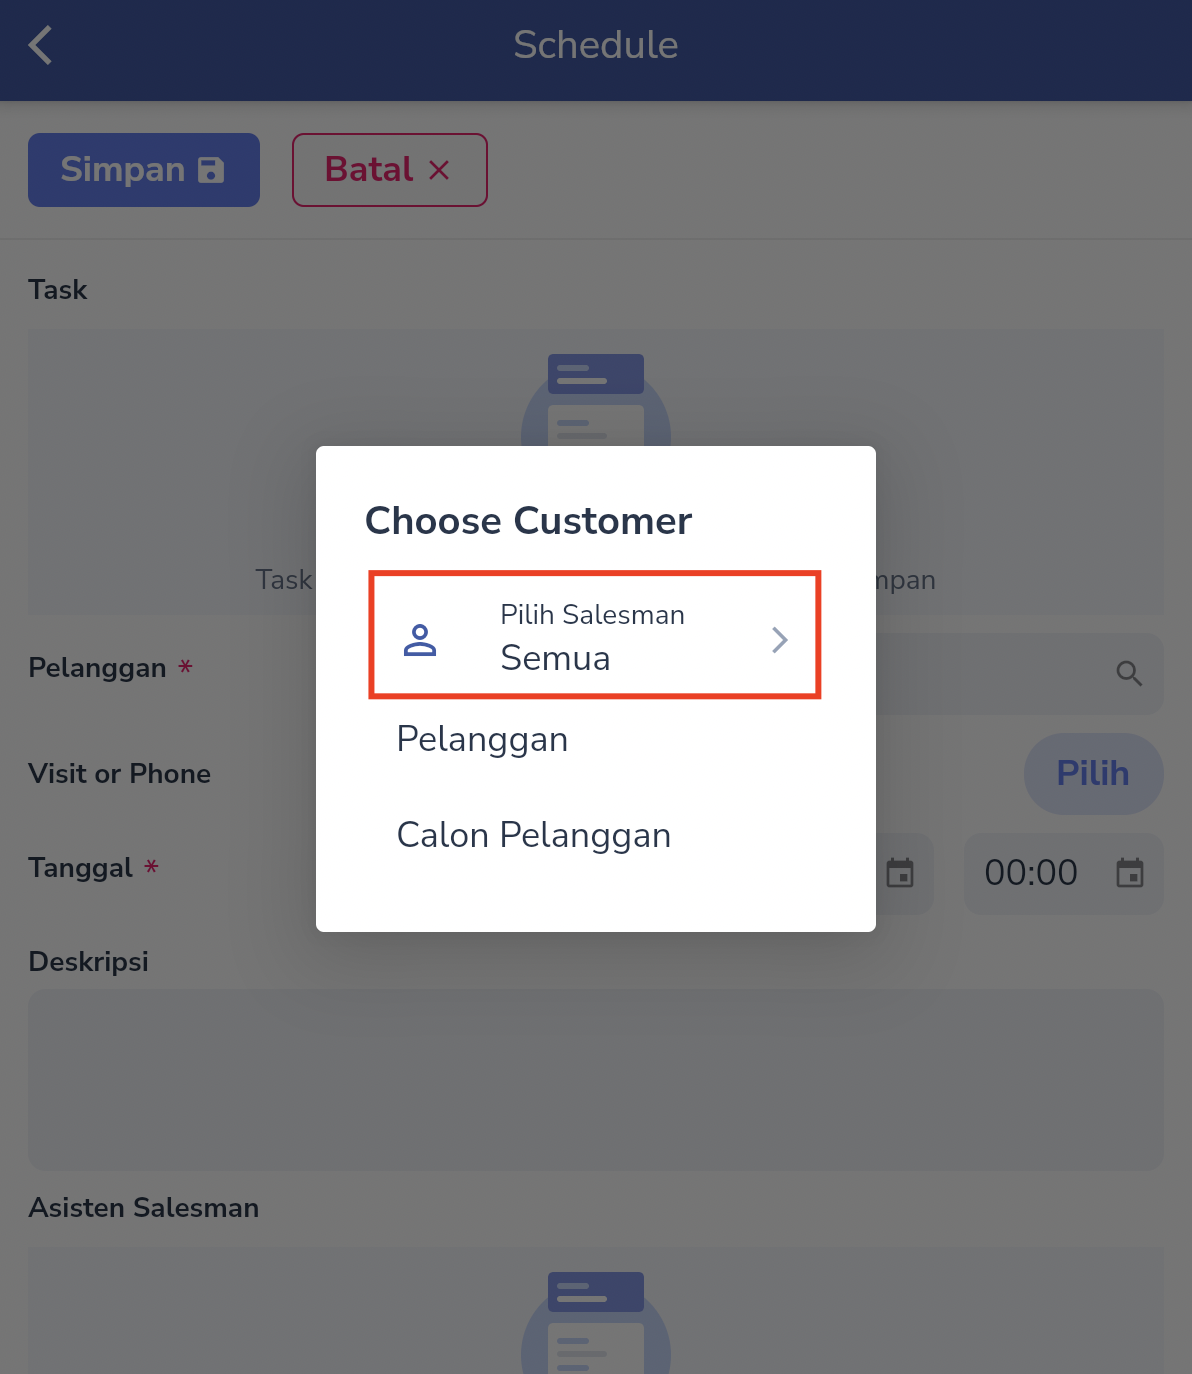Select the Pelanggan option in dialog
The height and width of the screenshot is (1374, 1192).
tap(482, 739)
